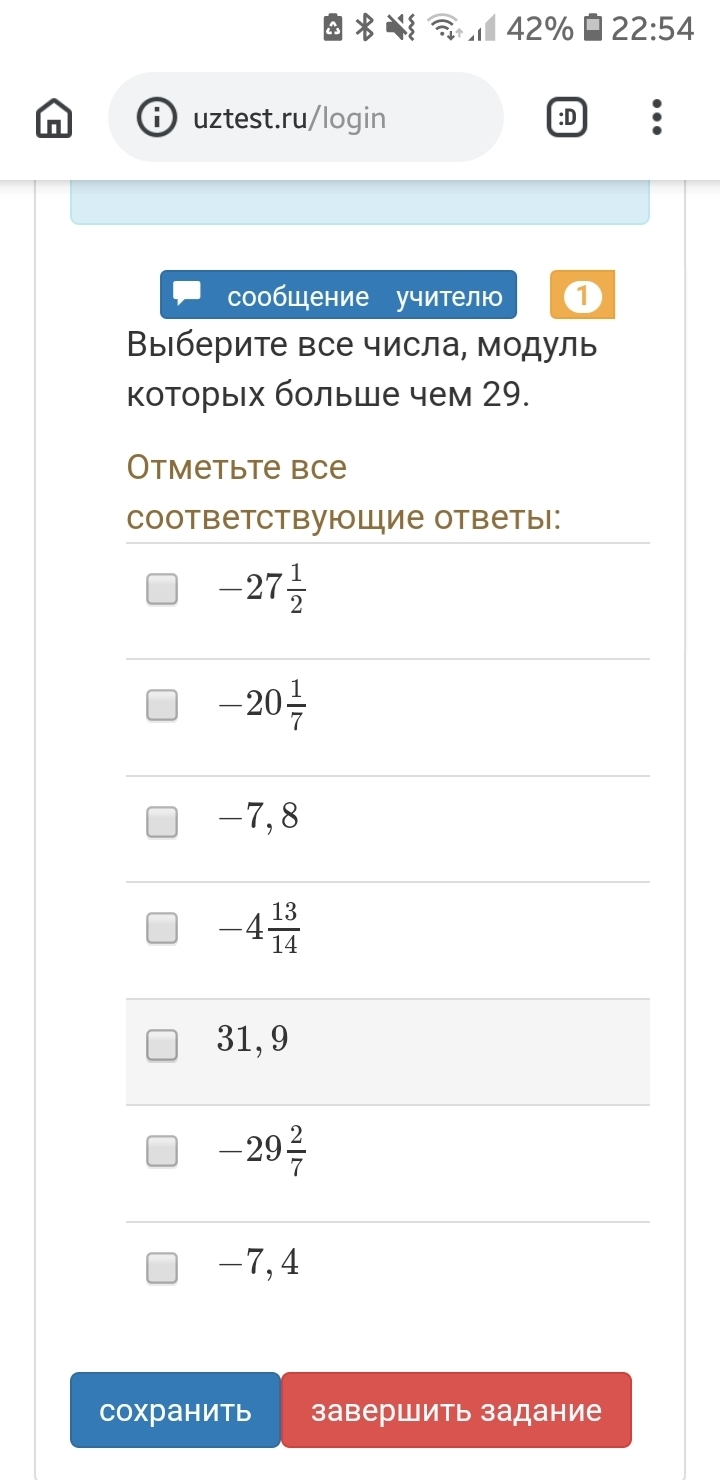
Task: Tap the muted sound status icon
Action: (401, 29)
